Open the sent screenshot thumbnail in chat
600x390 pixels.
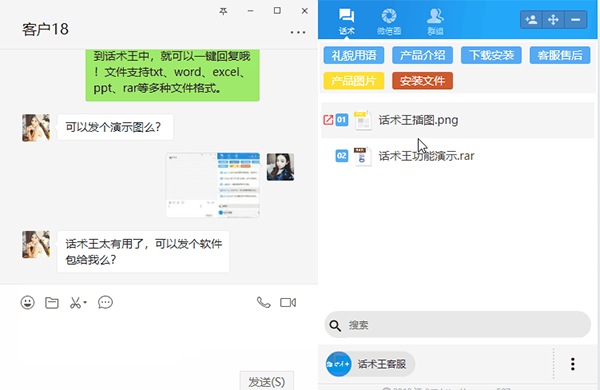pyautogui.click(x=213, y=185)
